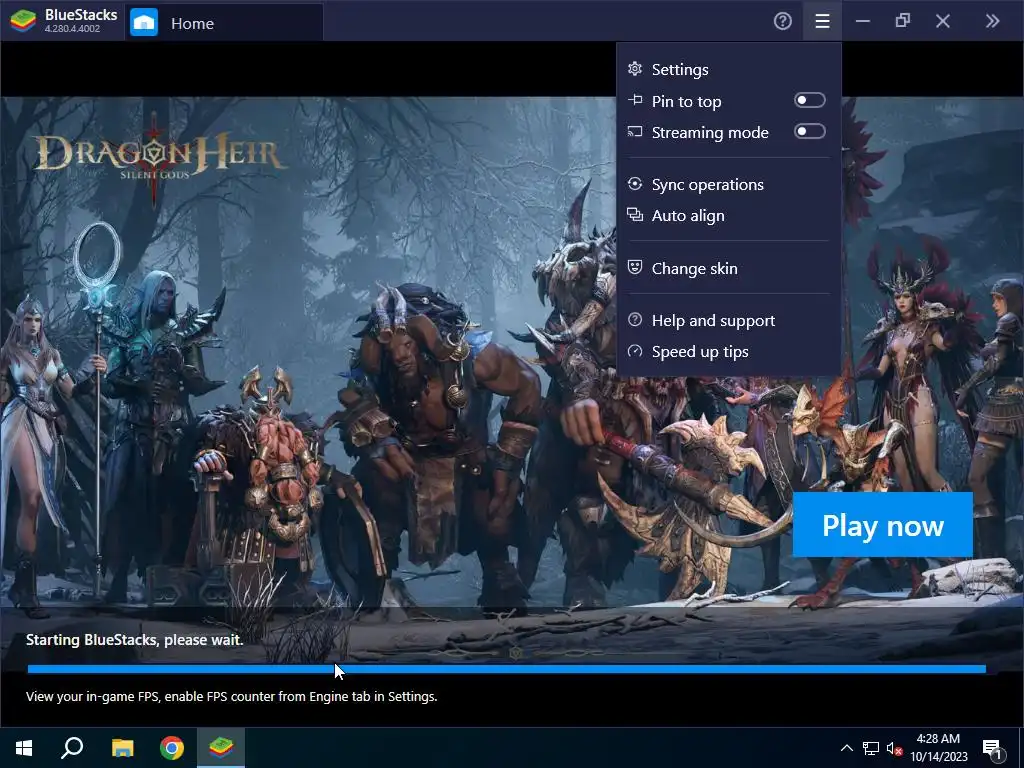Click the Dragonheir Silent Gods logo

click(x=159, y=157)
